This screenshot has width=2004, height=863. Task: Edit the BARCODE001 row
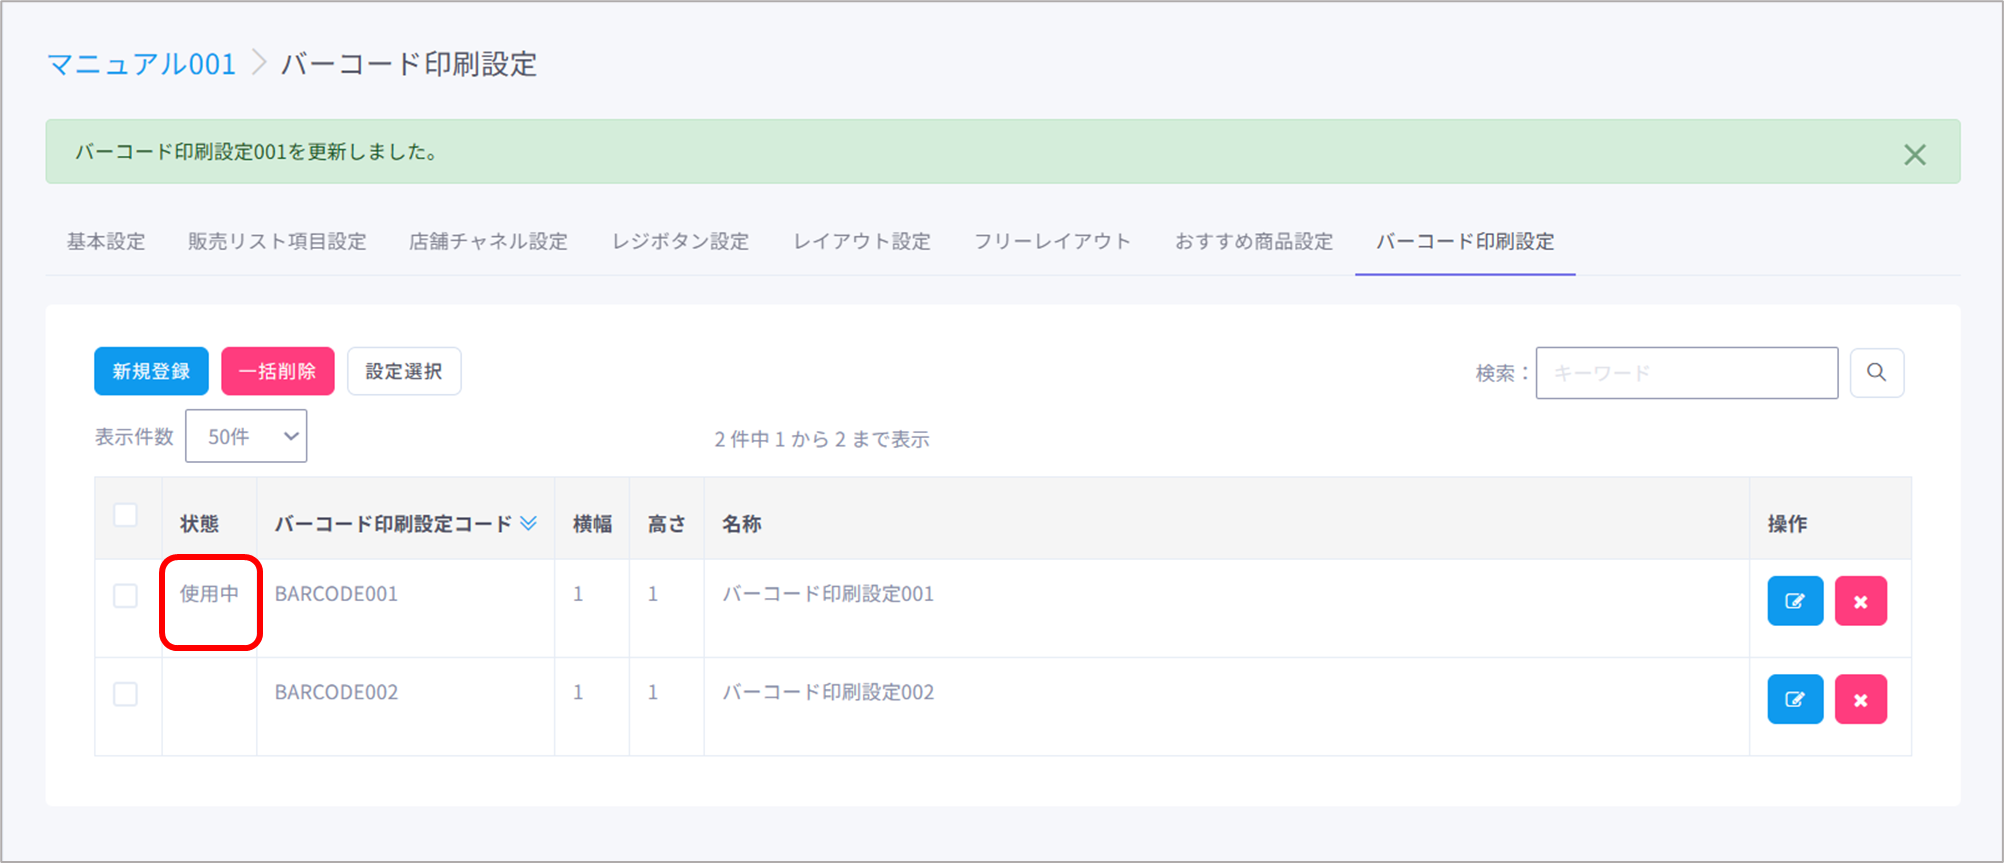coord(1795,601)
